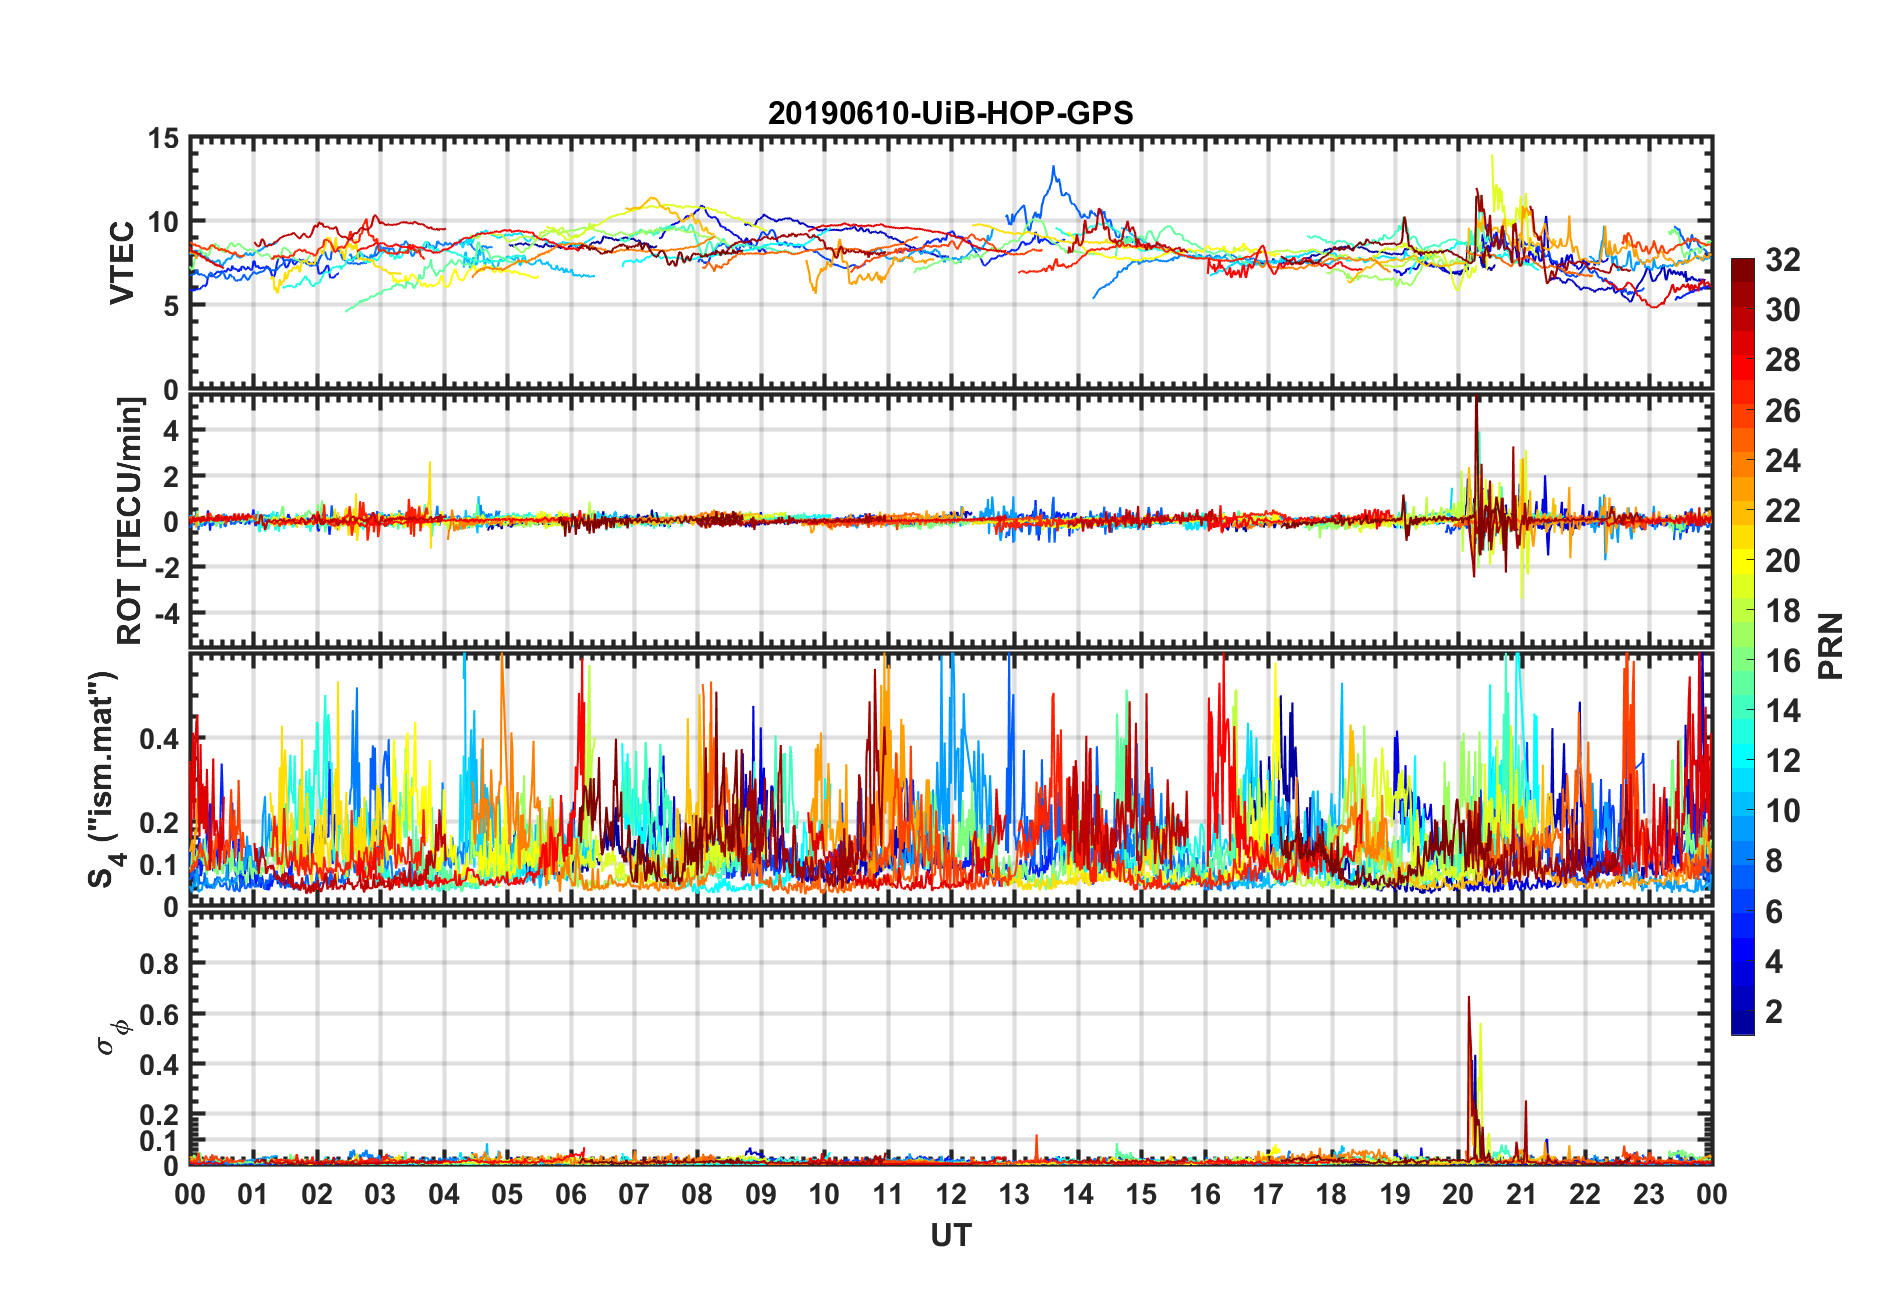
Task: Click hour label 01 on UT axis
Action: point(253,1194)
